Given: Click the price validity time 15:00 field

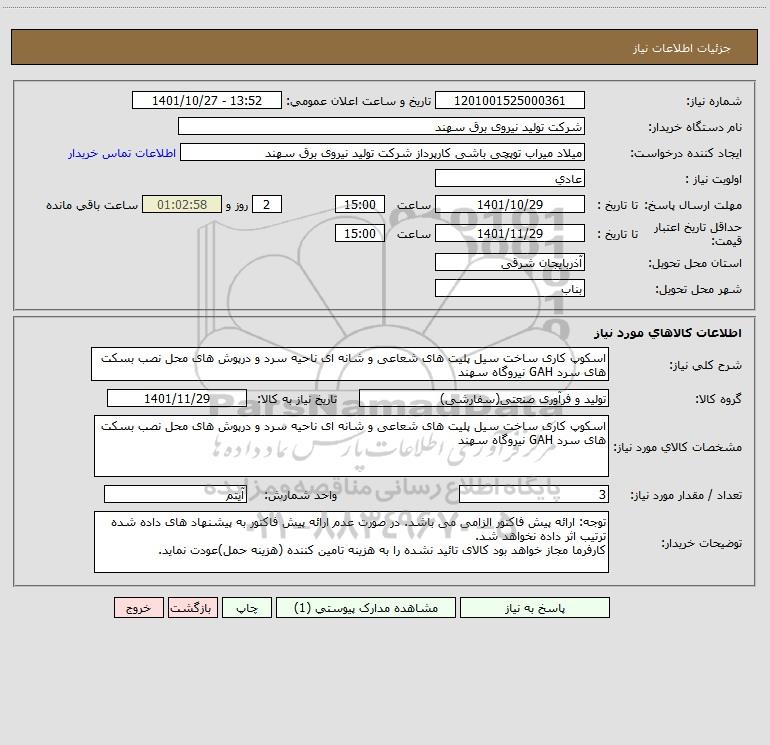Looking at the screenshot, I should pyautogui.click(x=359, y=233).
